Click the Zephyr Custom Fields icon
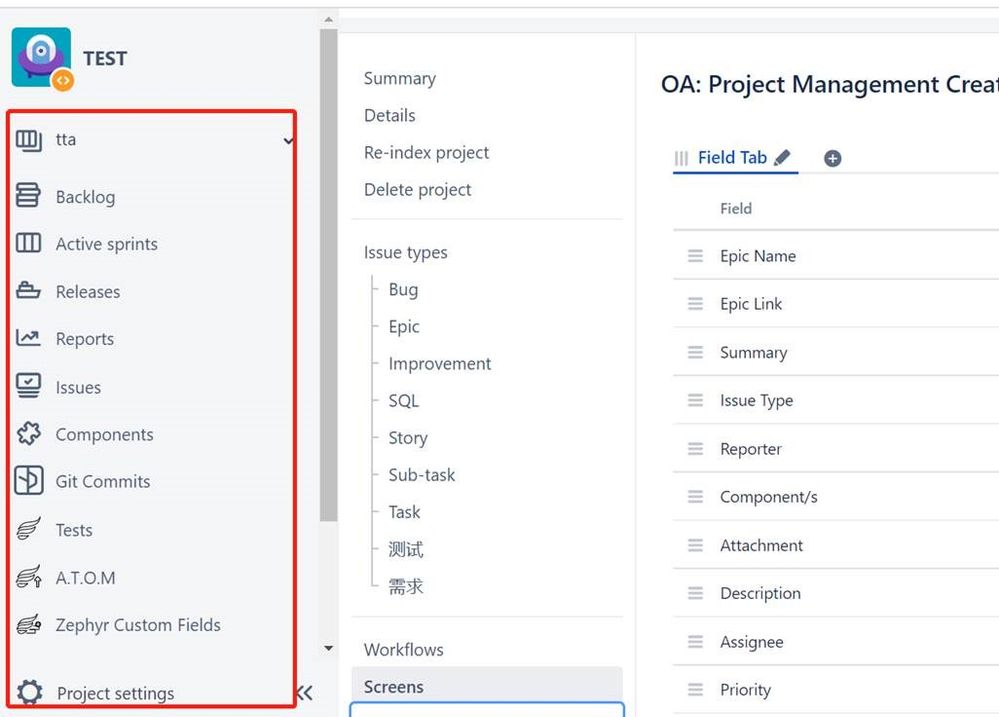999x717 pixels. (x=29, y=624)
